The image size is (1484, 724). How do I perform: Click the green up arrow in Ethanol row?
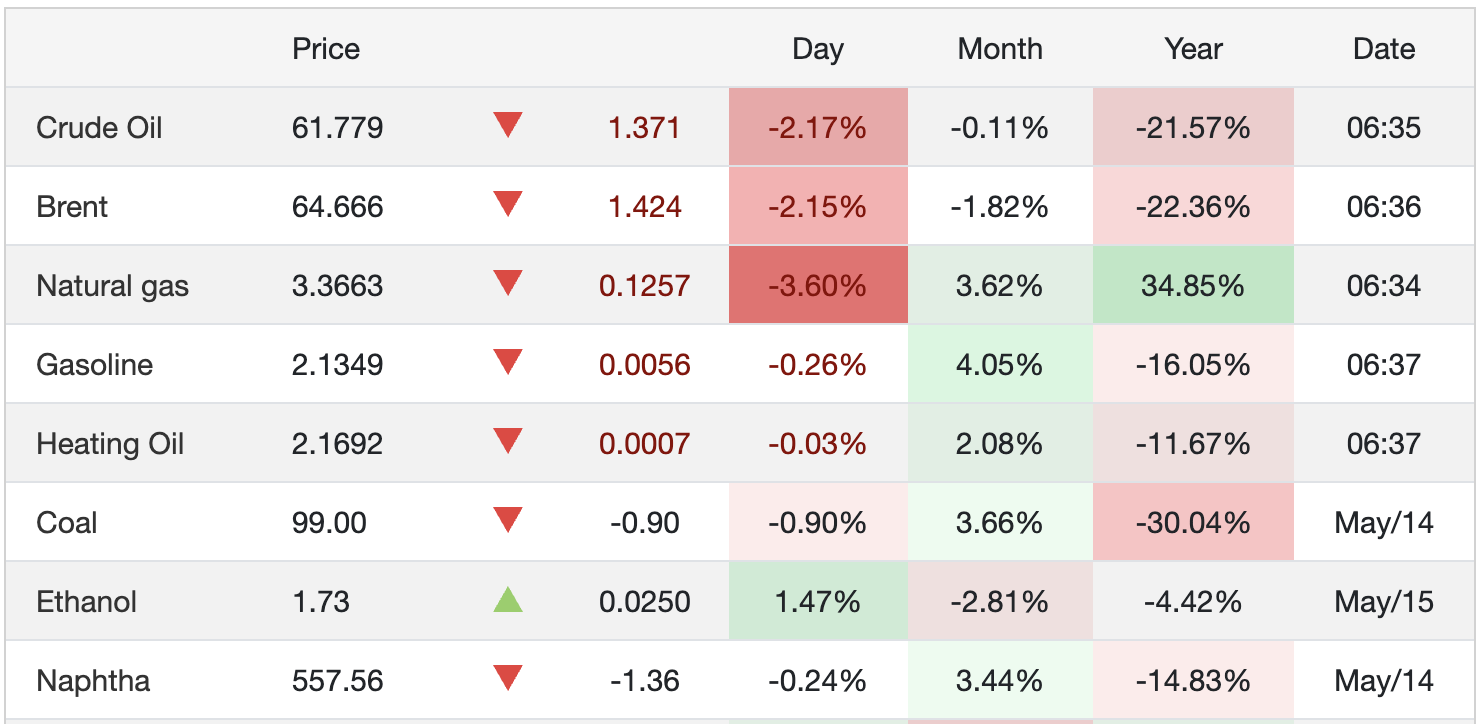tap(508, 600)
